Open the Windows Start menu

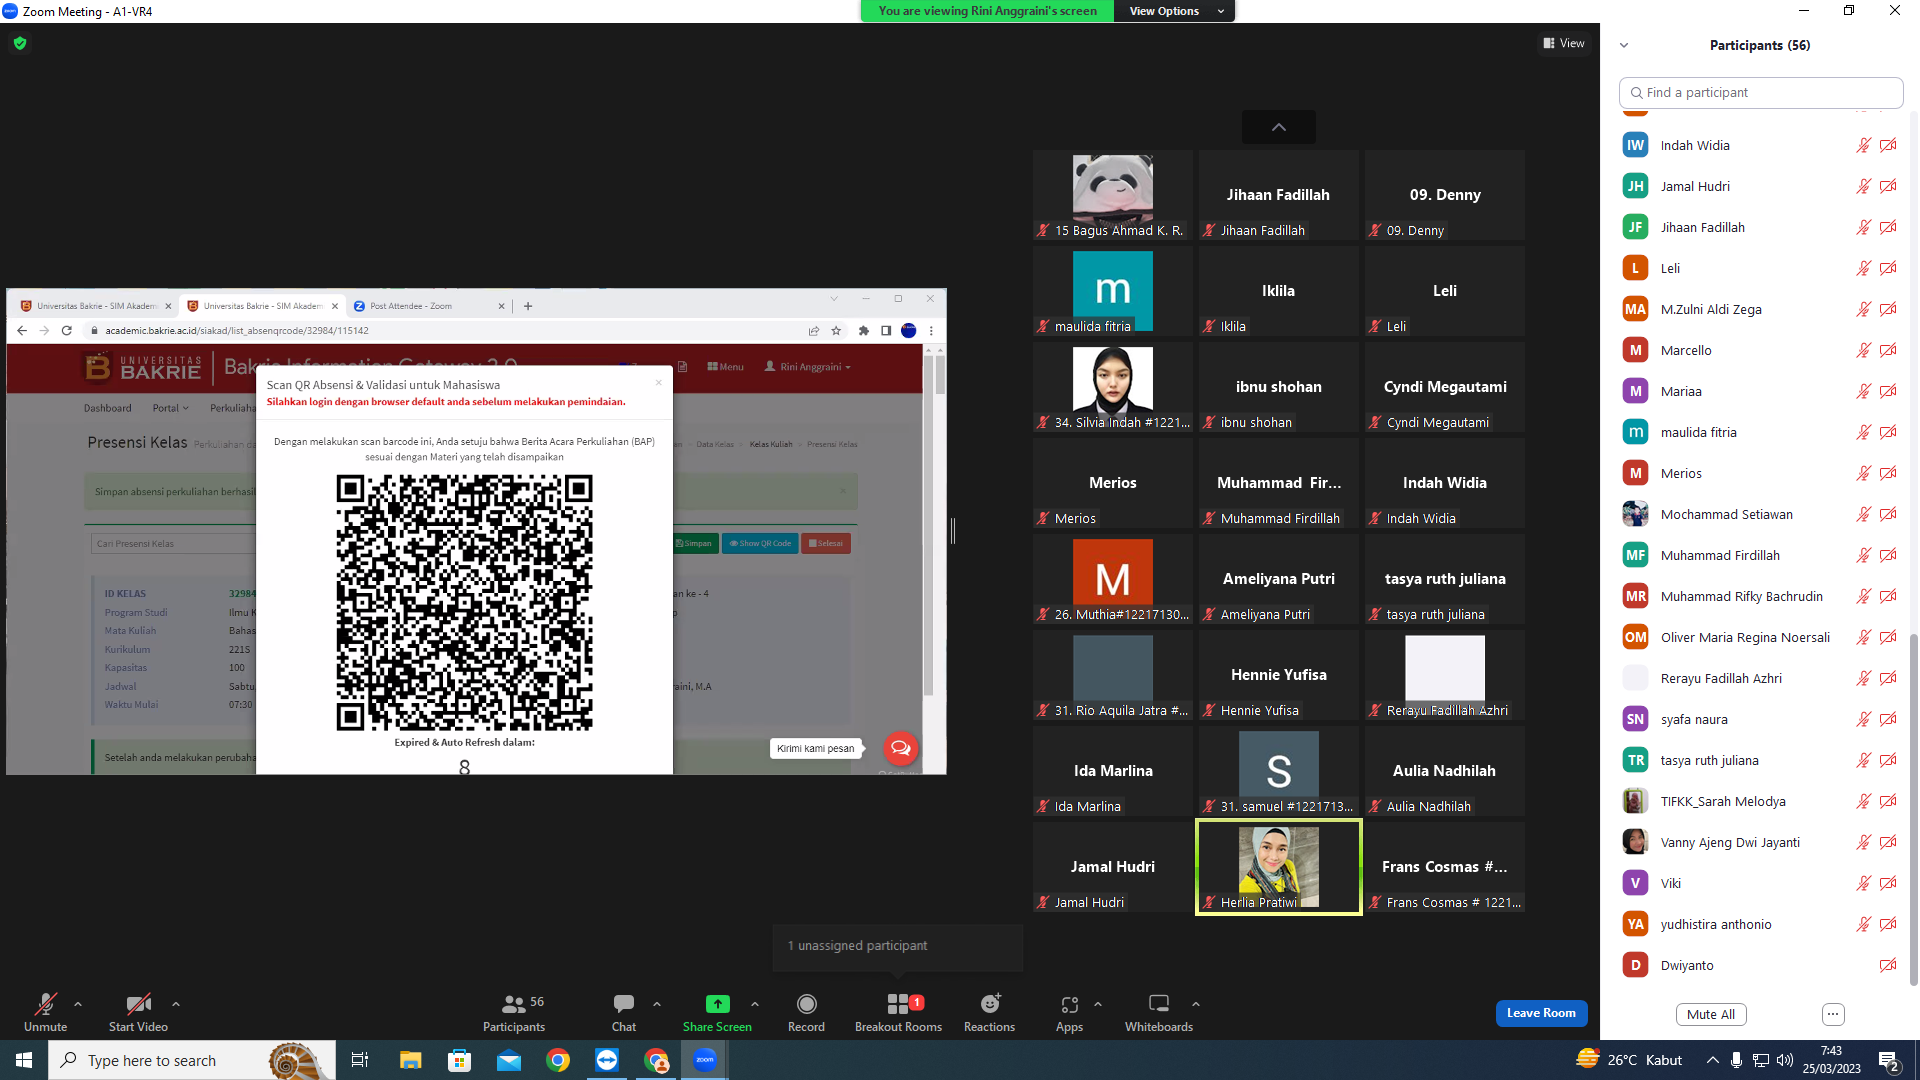(24, 1060)
